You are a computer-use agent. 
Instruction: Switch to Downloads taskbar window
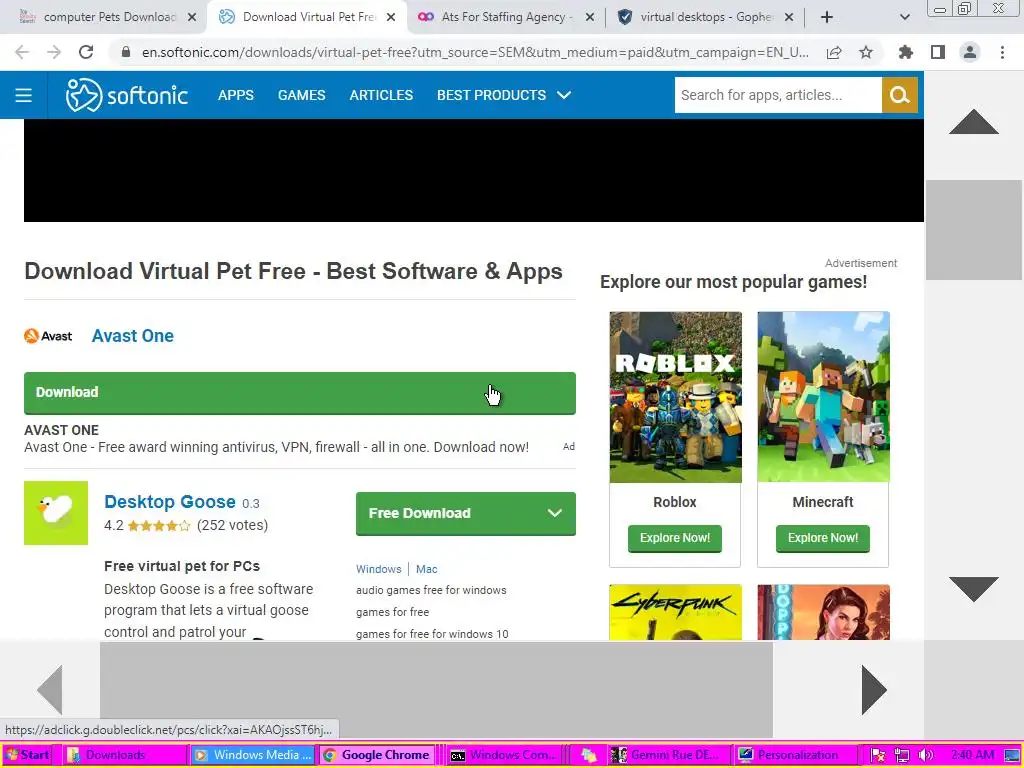(x=126, y=755)
